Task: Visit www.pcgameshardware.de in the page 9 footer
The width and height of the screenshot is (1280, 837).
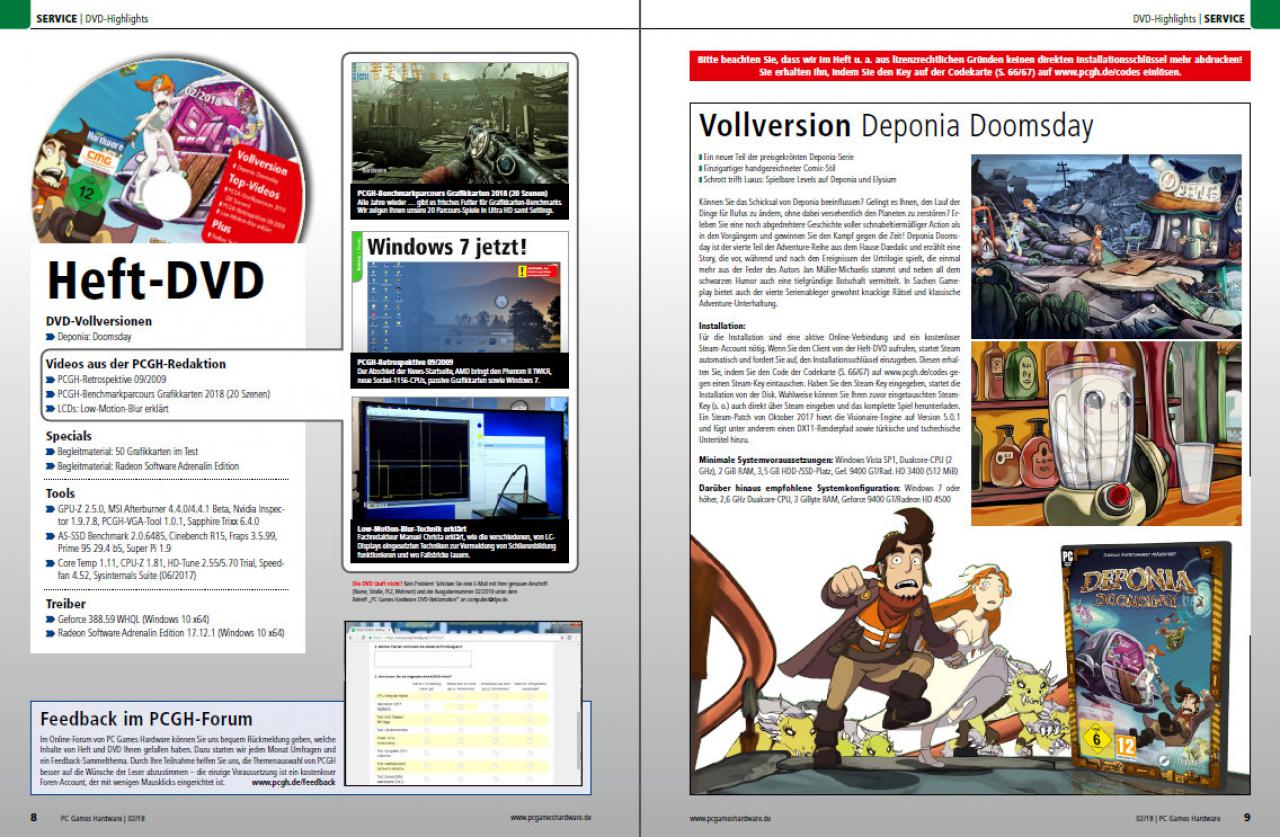Action: coord(730,817)
